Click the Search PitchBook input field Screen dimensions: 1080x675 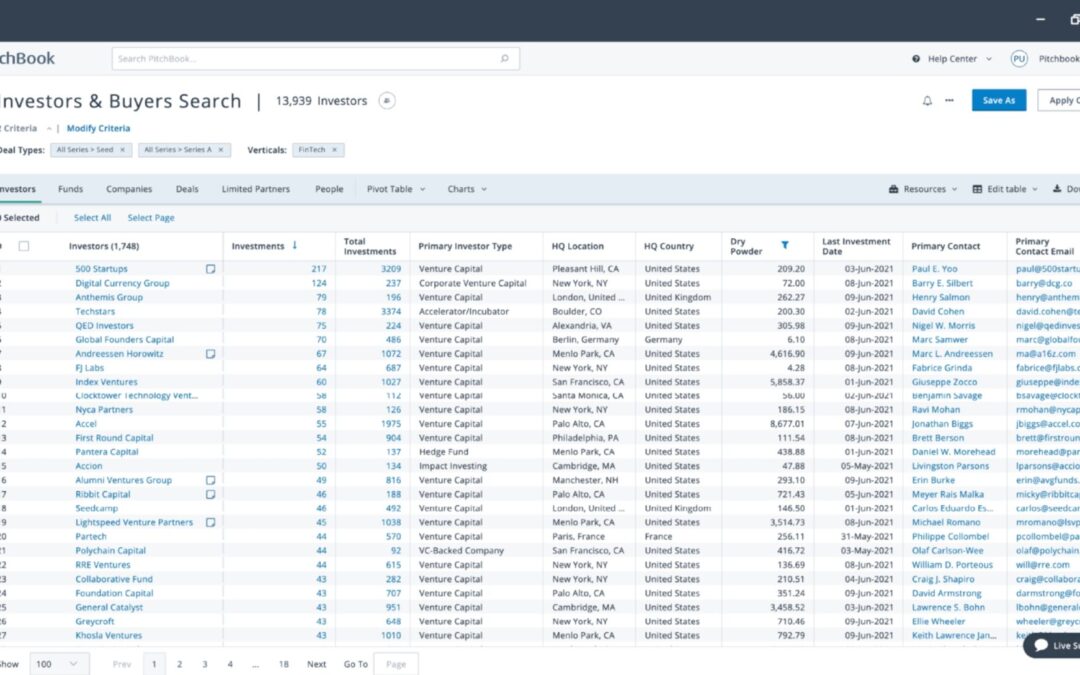coord(315,59)
